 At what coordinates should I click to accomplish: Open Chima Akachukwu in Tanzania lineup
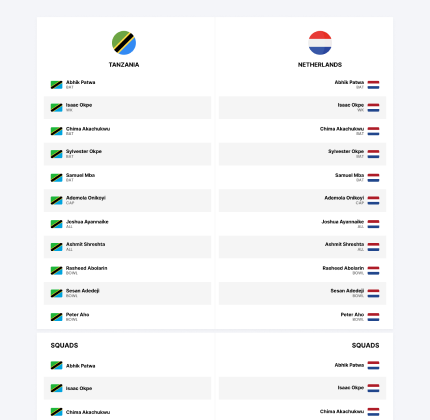click(x=88, y=129)
